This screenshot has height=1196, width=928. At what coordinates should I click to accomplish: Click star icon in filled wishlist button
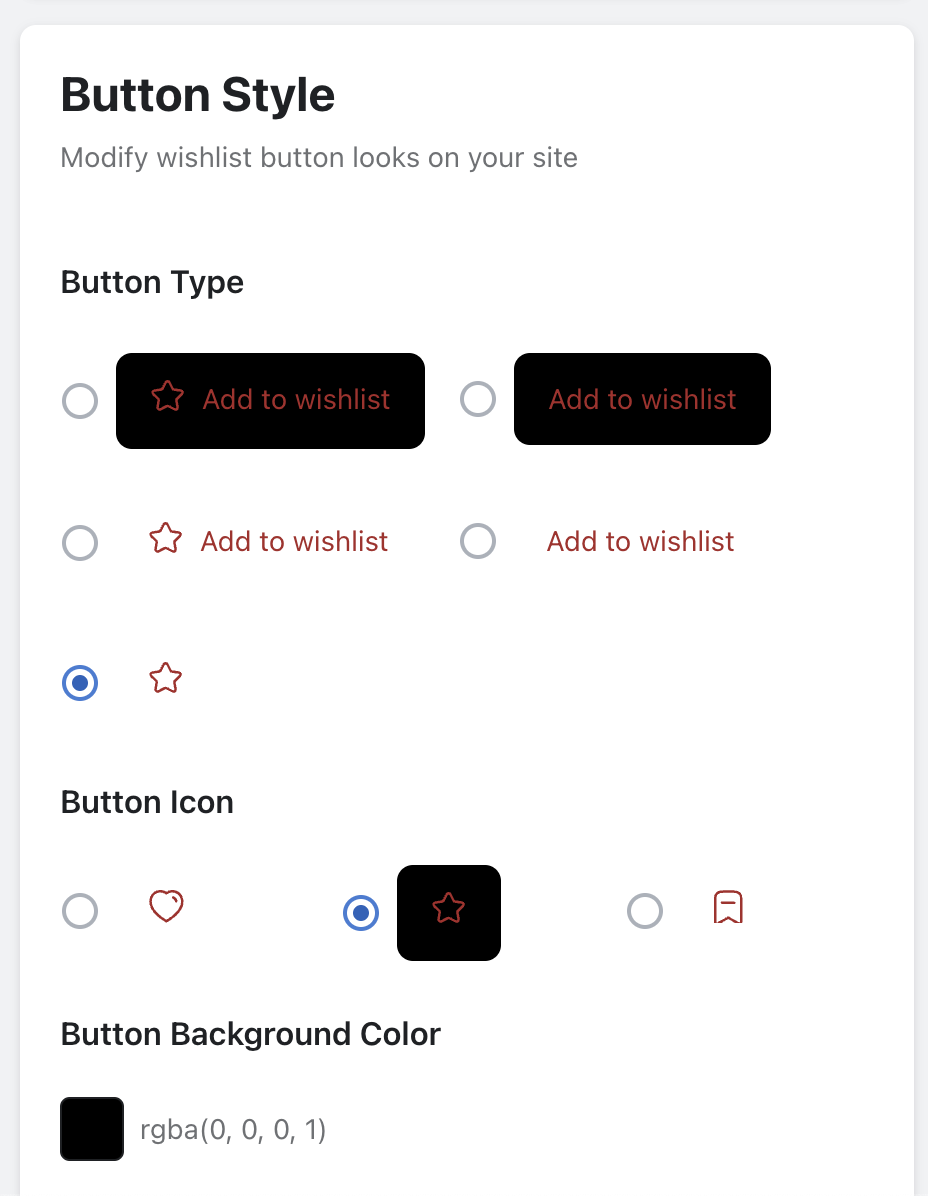168,398
